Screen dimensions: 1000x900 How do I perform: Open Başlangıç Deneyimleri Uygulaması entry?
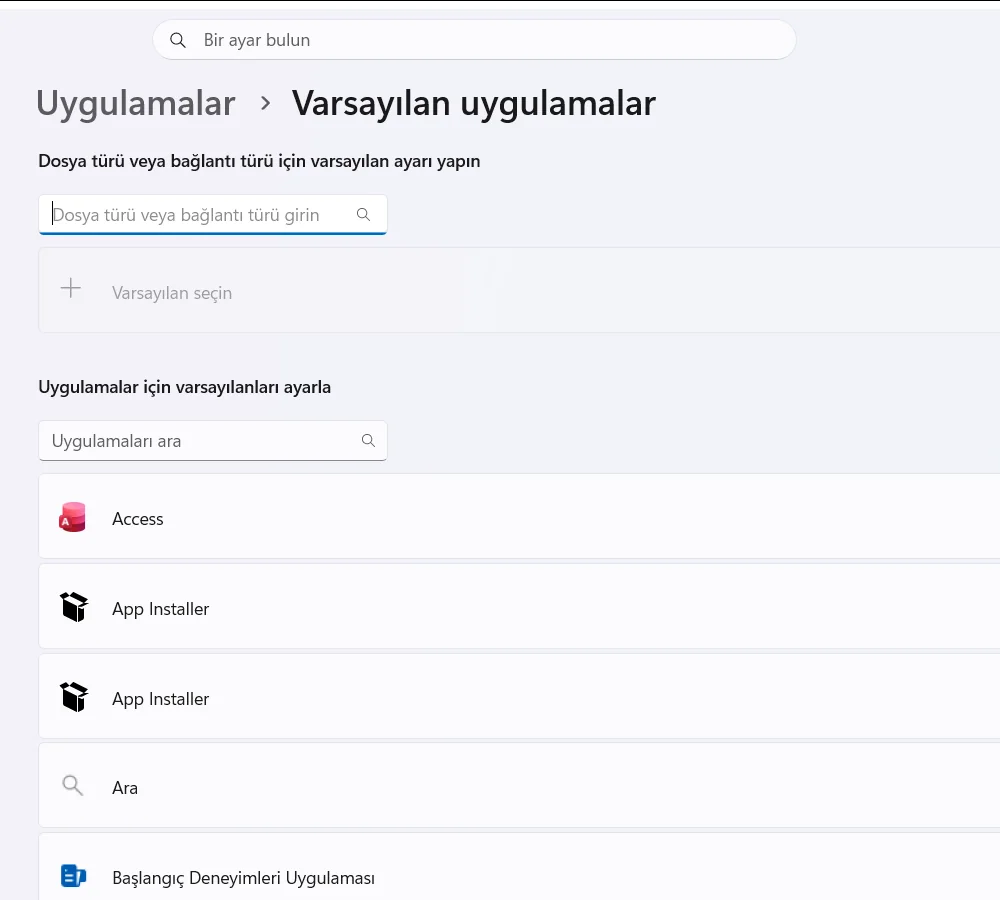(519, 867)
